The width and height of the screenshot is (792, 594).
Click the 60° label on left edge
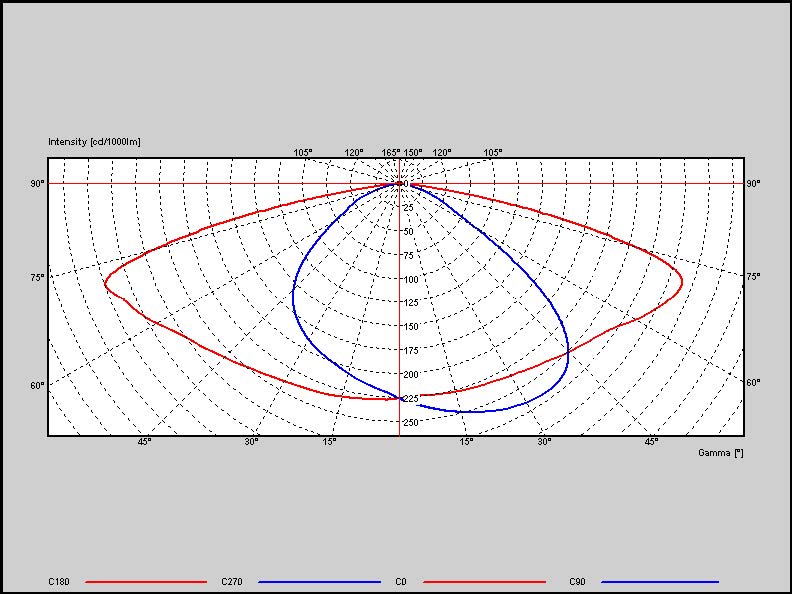[37, 385]
